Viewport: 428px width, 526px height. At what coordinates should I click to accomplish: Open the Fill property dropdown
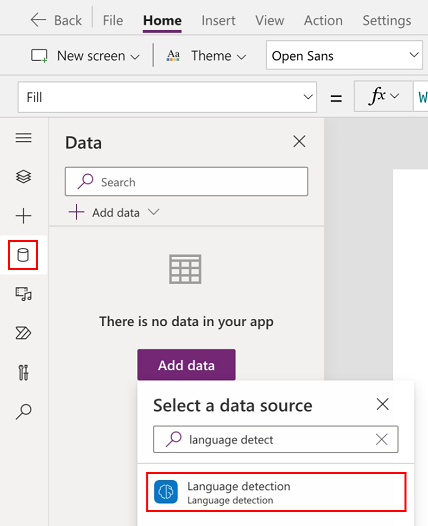(x=167, y=97)
